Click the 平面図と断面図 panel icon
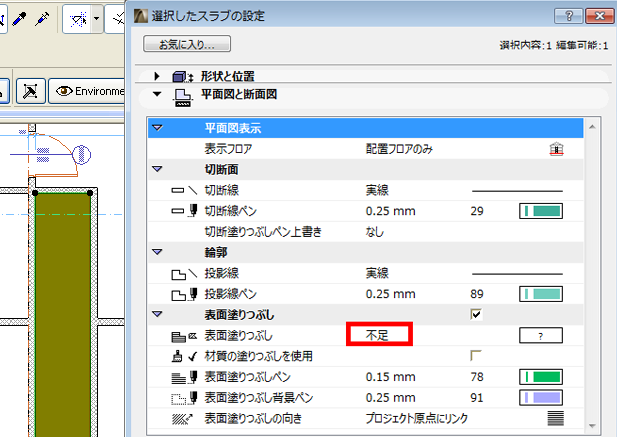Viewport: 617px width, 437px height. 183,98
